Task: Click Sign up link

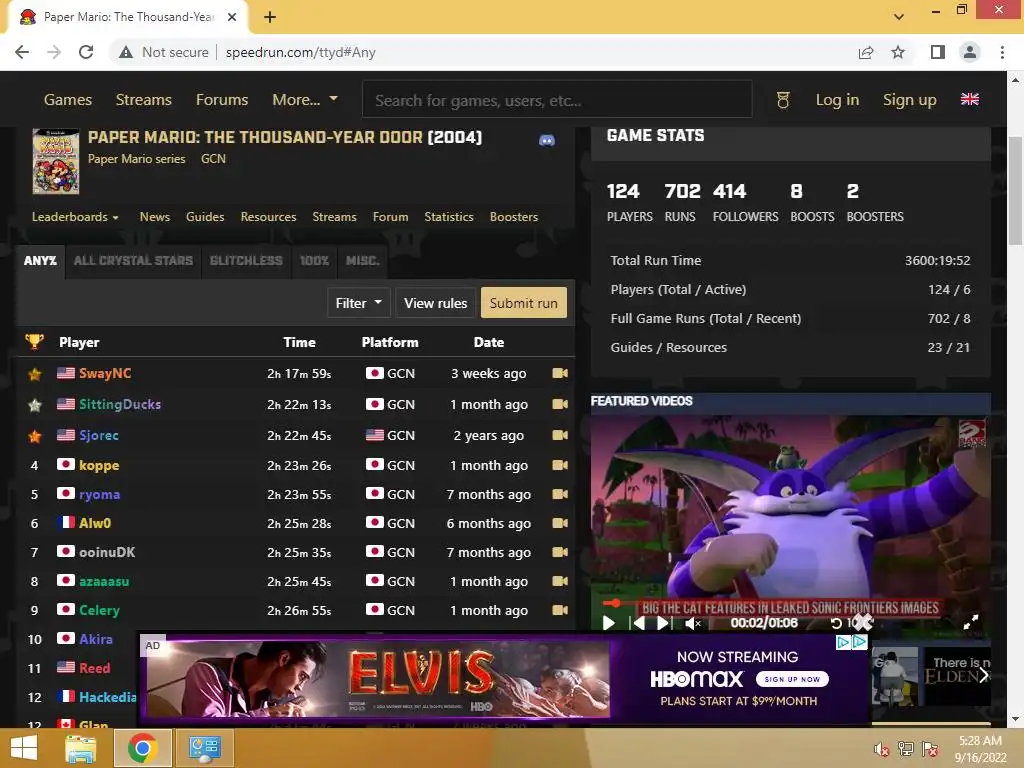Action: 910,100
